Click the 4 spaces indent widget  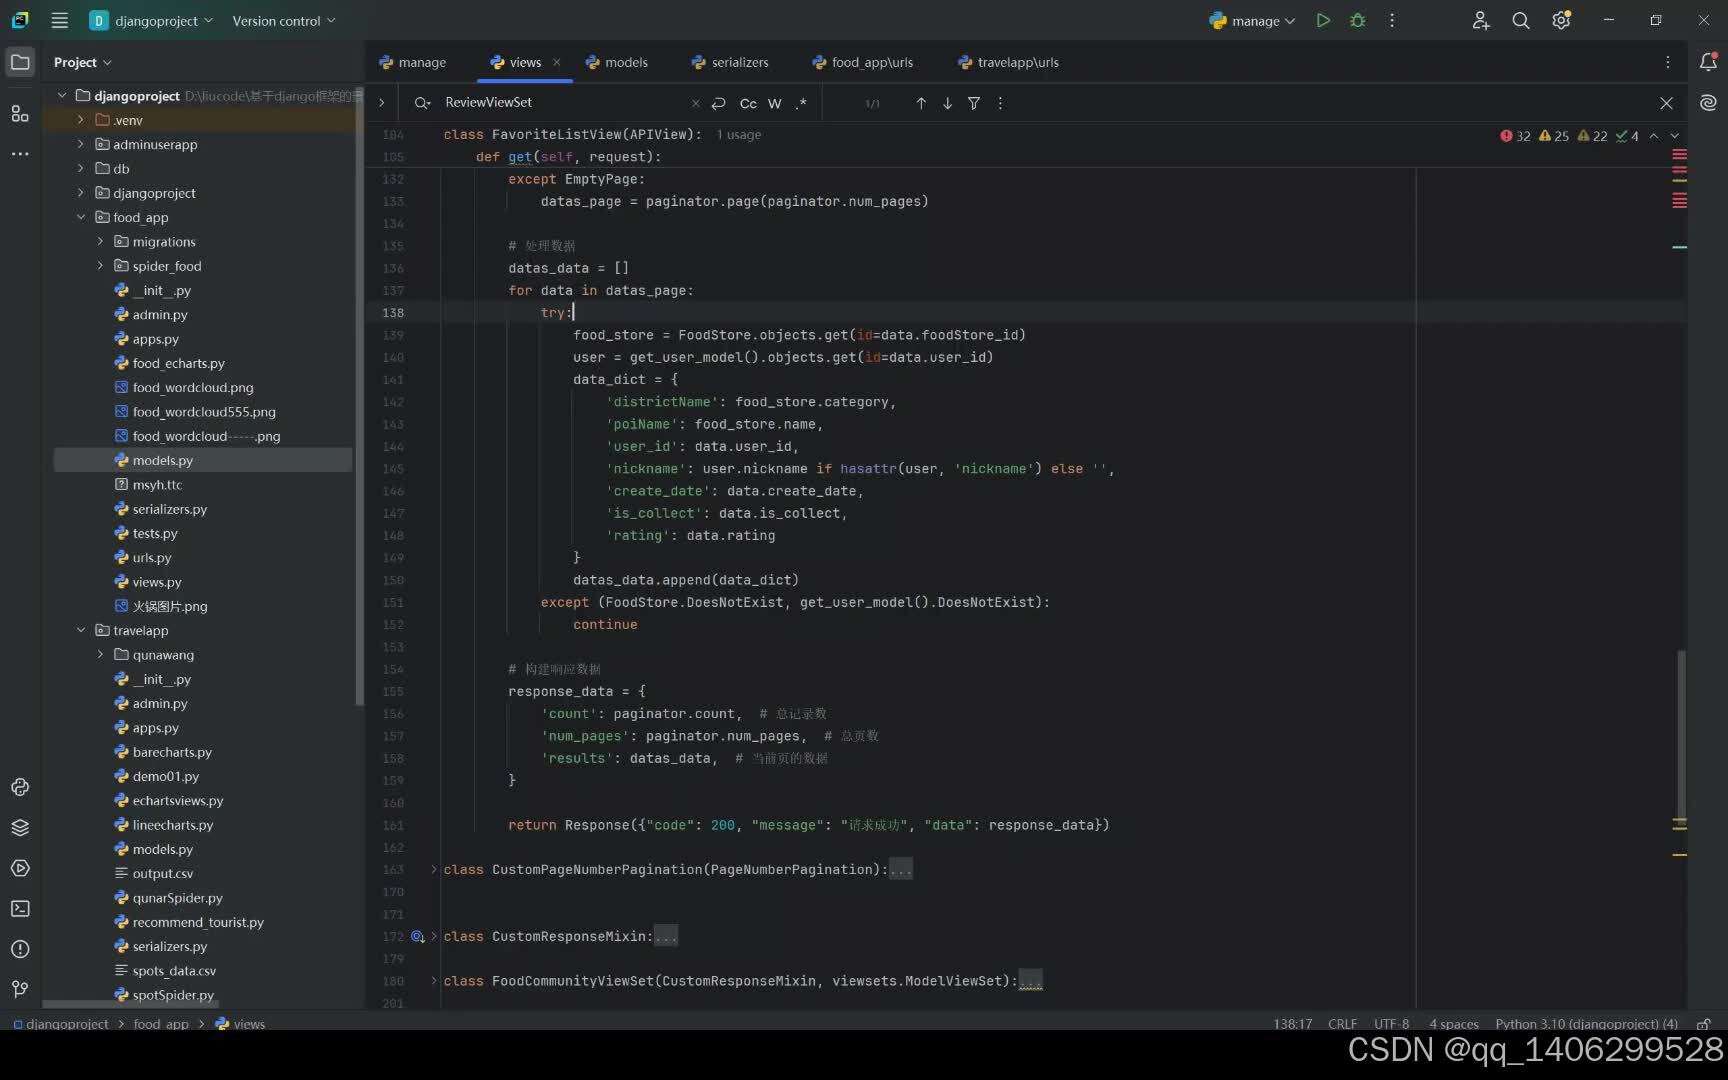tap(1453, 1023)
